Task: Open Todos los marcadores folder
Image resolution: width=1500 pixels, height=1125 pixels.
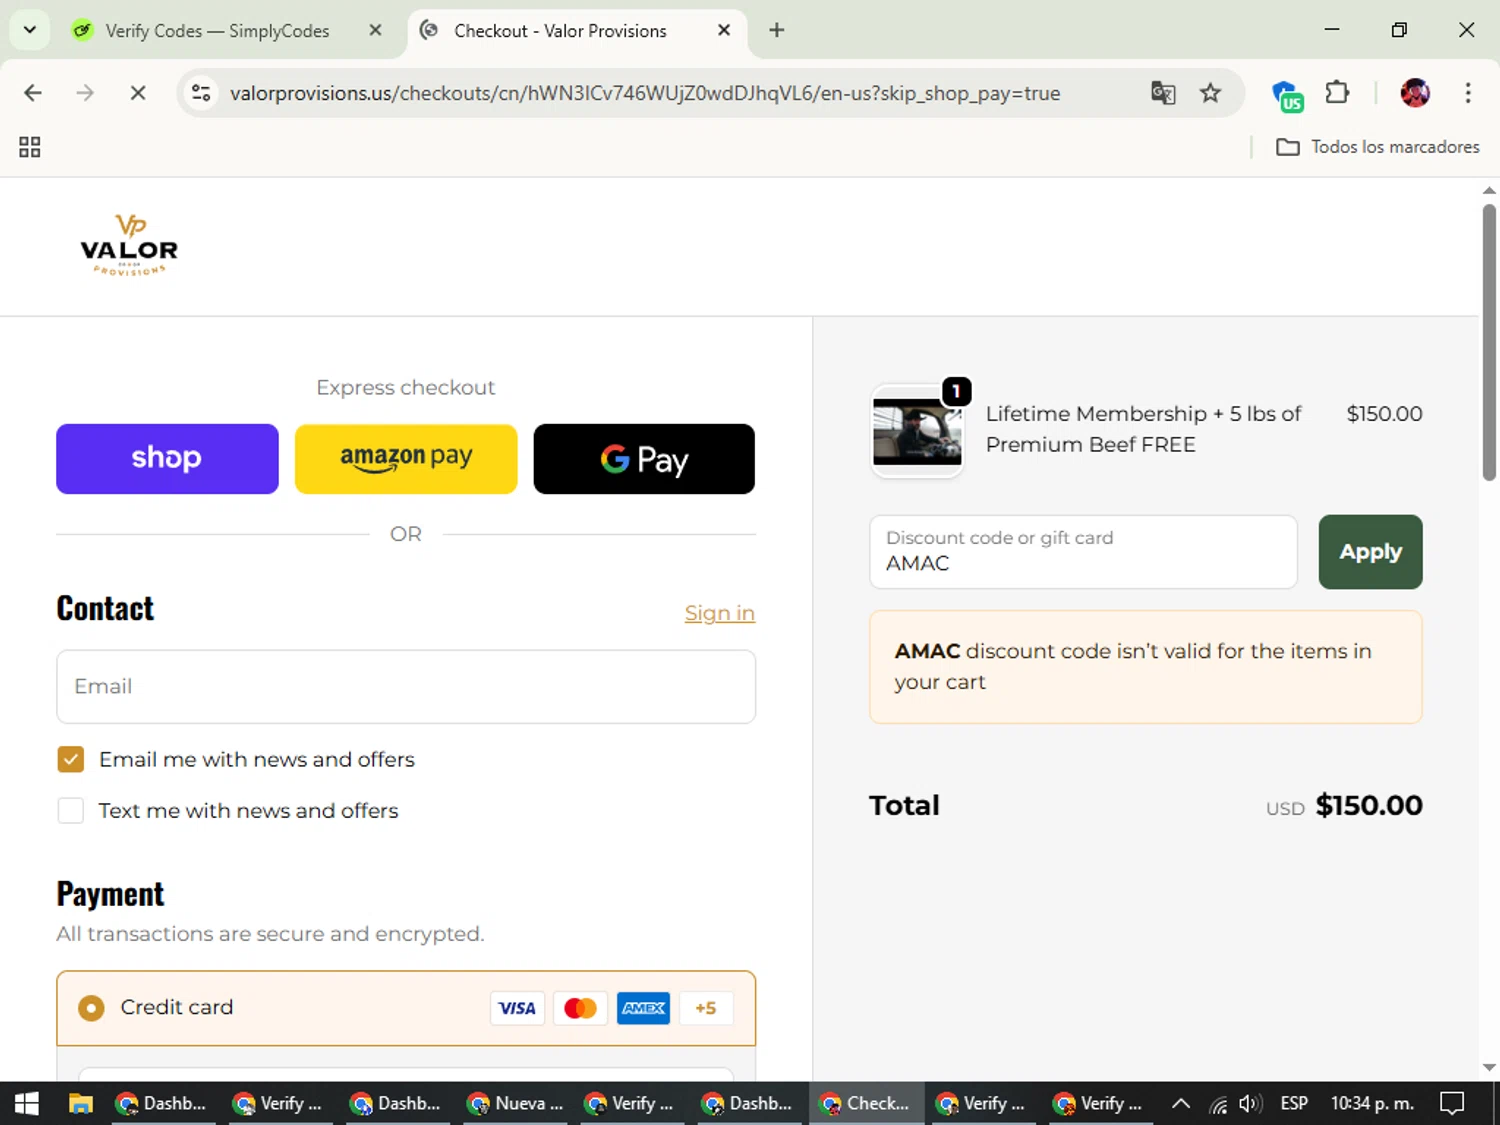Action: tap(1378, 147)
